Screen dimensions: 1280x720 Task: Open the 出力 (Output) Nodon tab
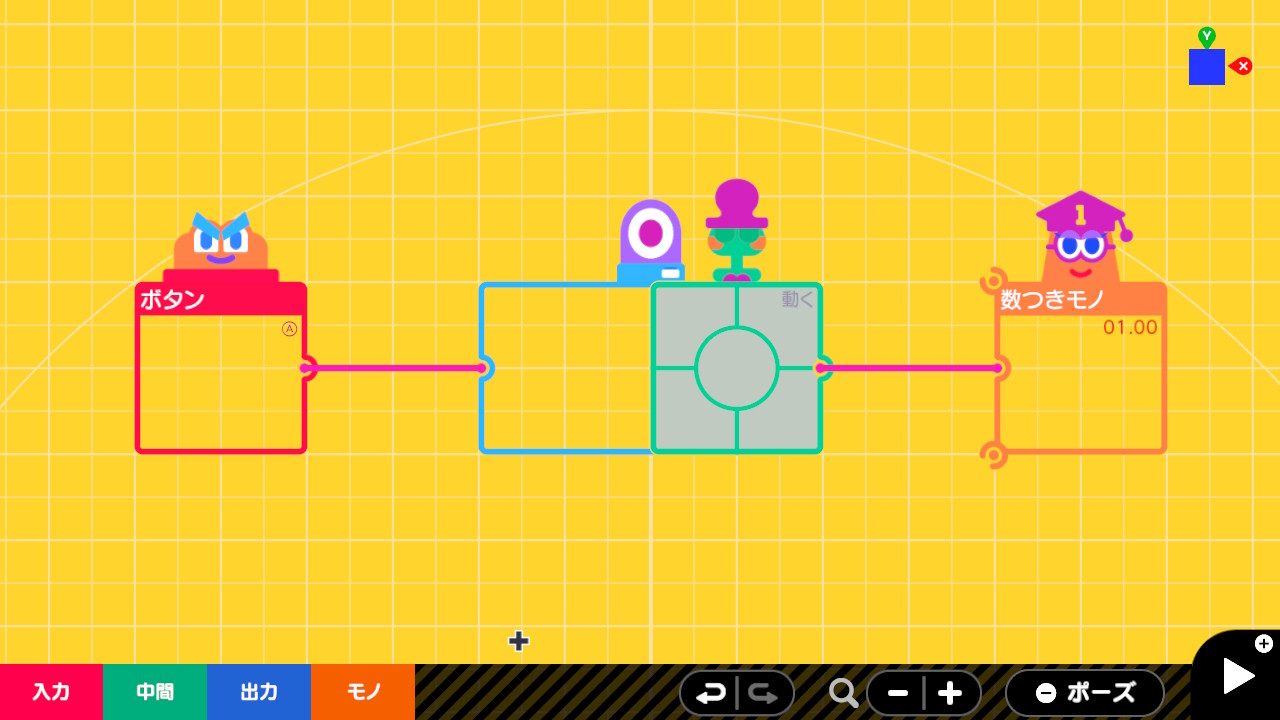pyautogui.click(x=259, y=692)
